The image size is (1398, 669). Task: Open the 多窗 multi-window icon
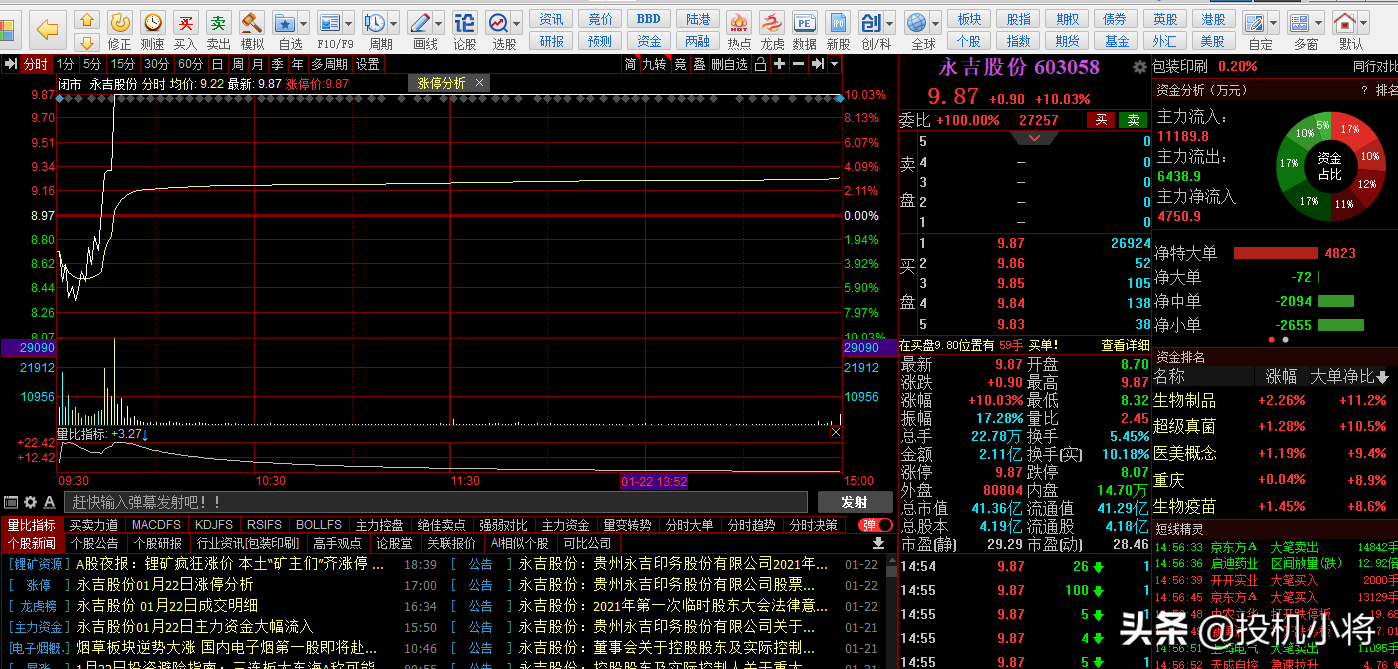(x=1299, y=22)
